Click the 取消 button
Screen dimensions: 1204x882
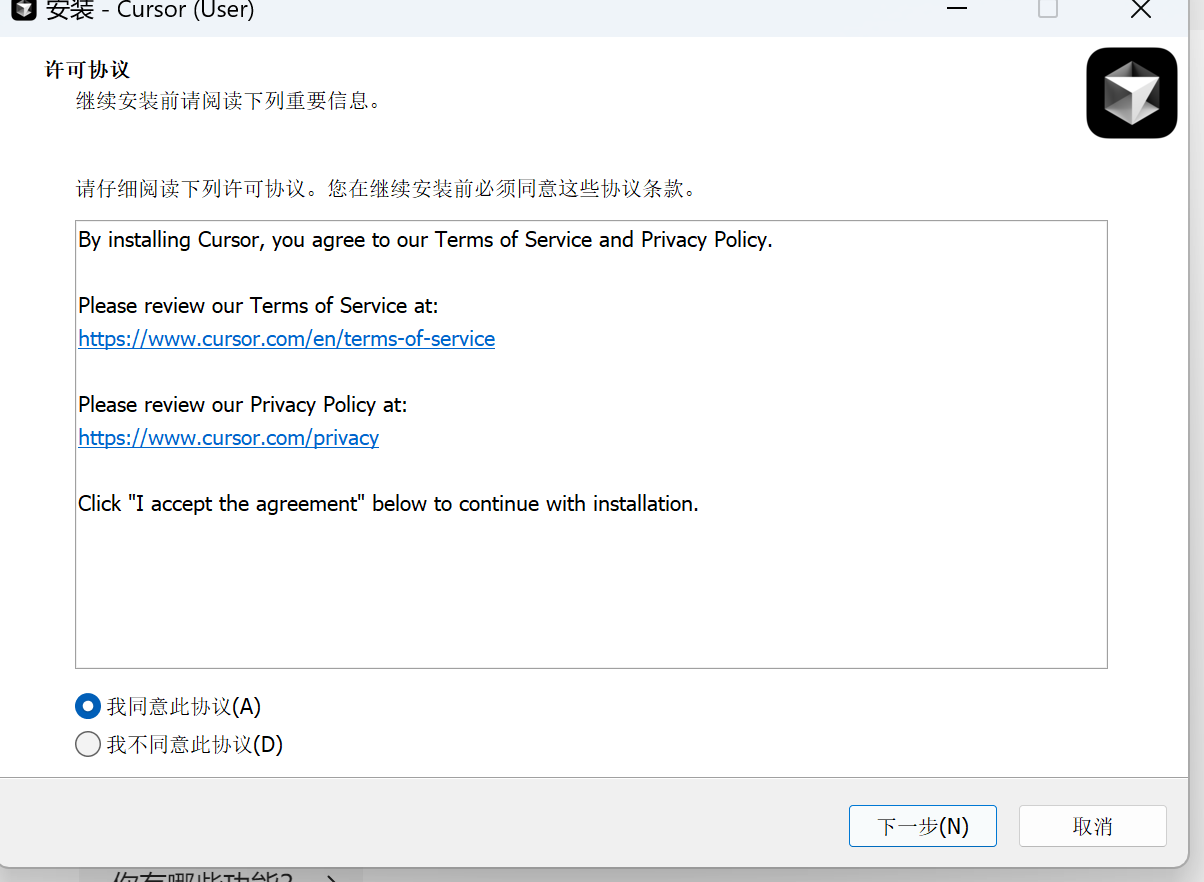[x=1092, y=826]
